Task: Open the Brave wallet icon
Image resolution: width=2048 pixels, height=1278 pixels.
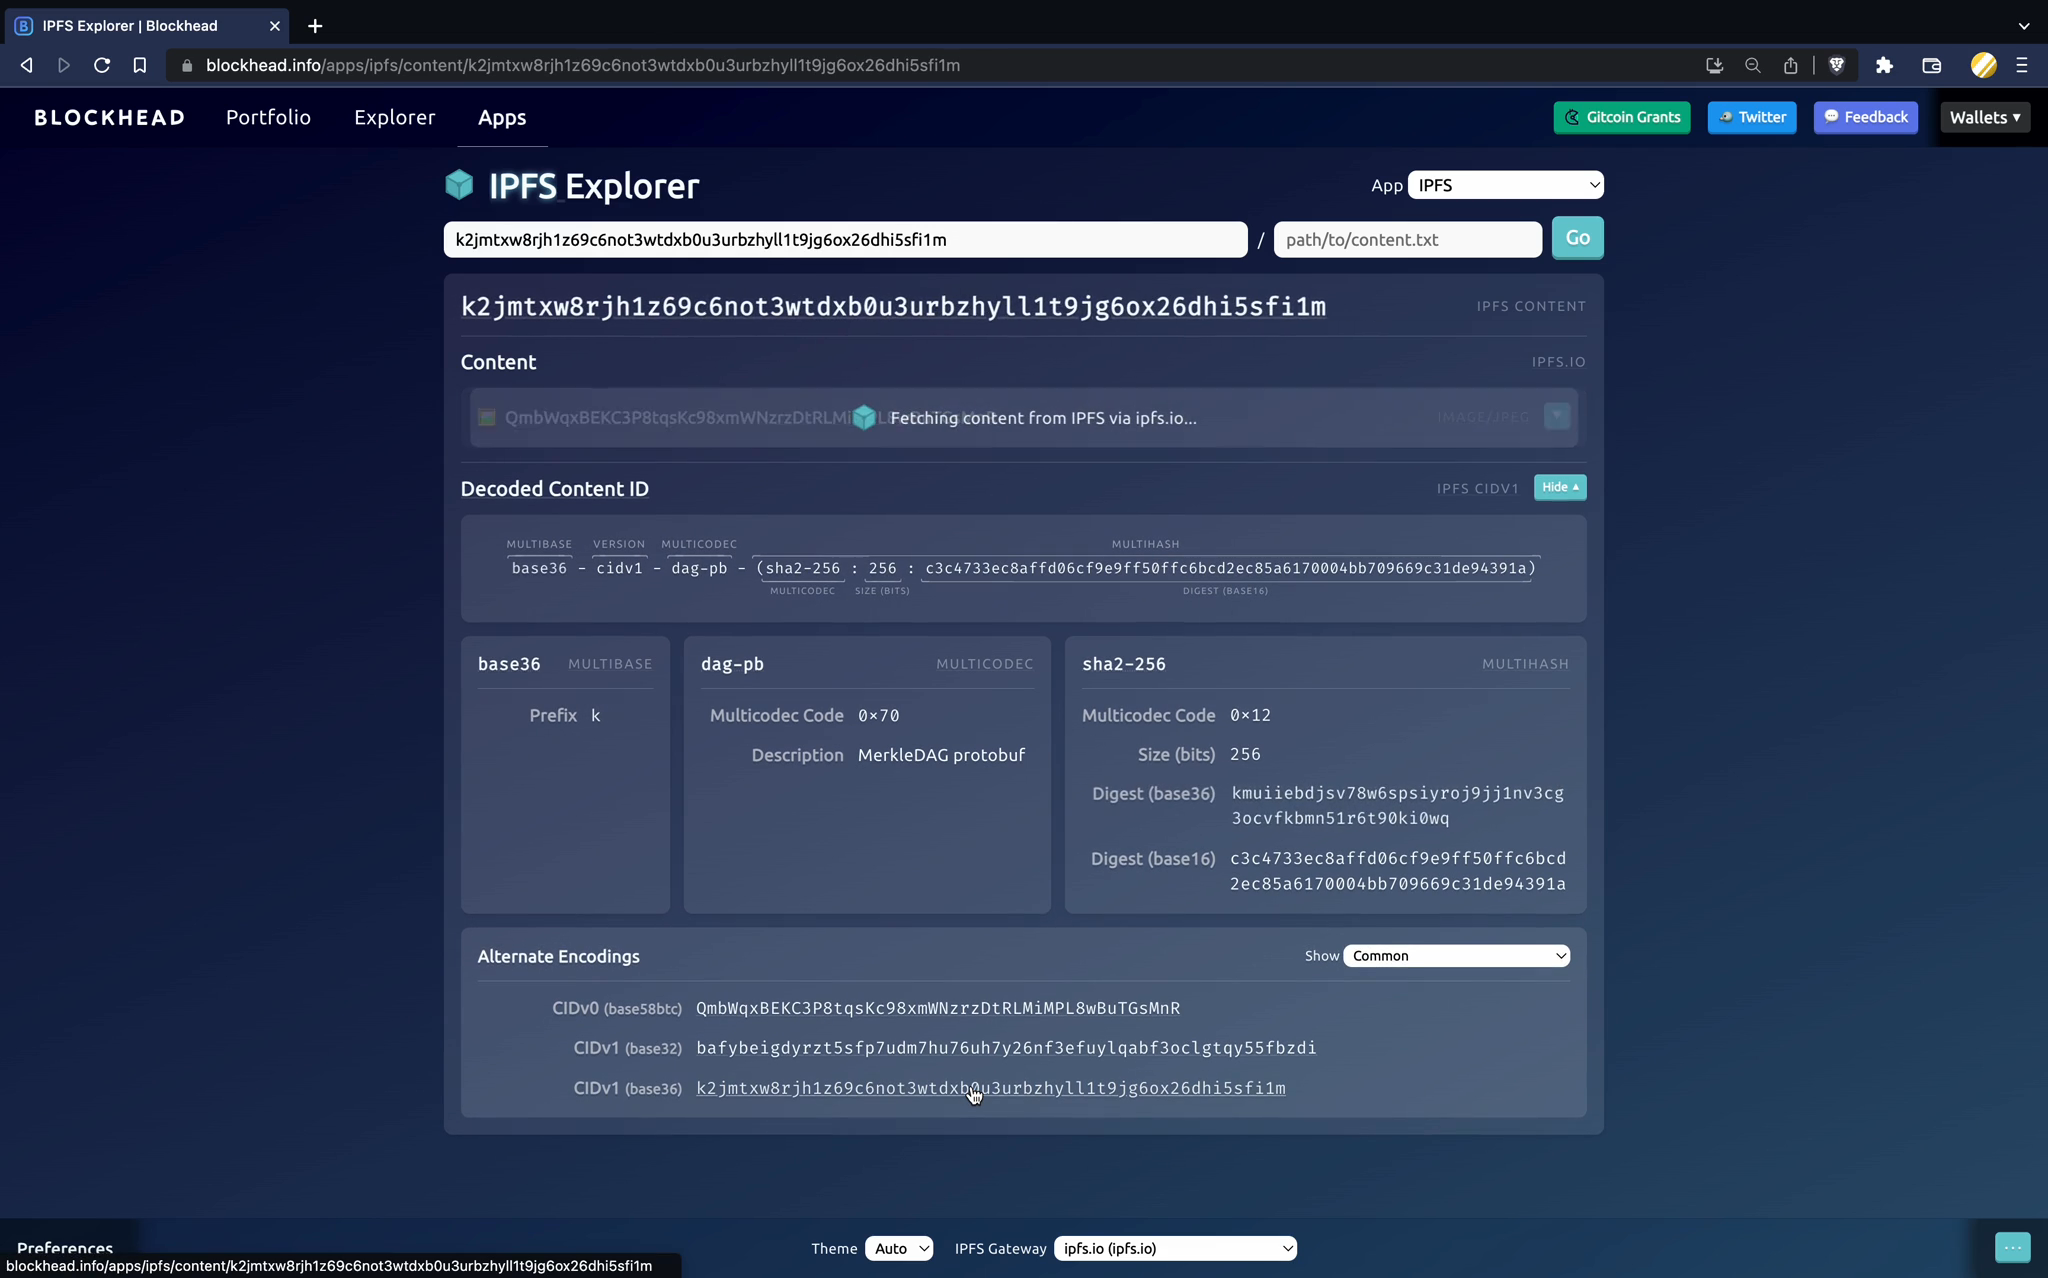Action: [1932, 65]
